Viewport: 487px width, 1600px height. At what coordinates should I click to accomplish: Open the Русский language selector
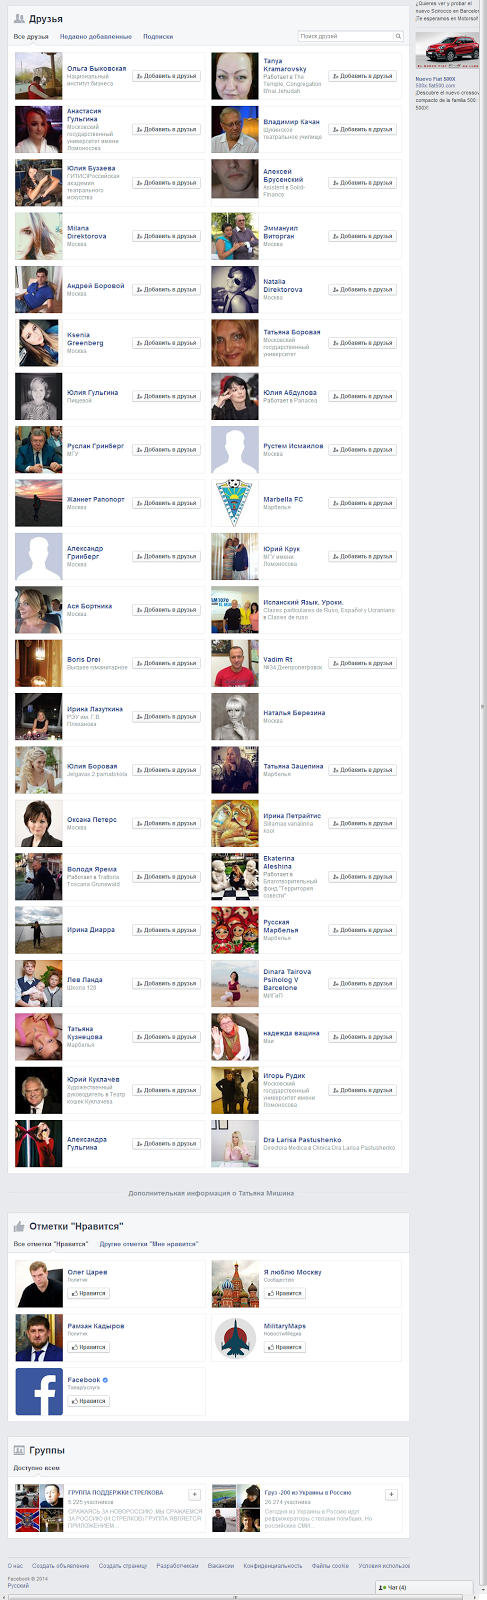tap(19, 1586)
